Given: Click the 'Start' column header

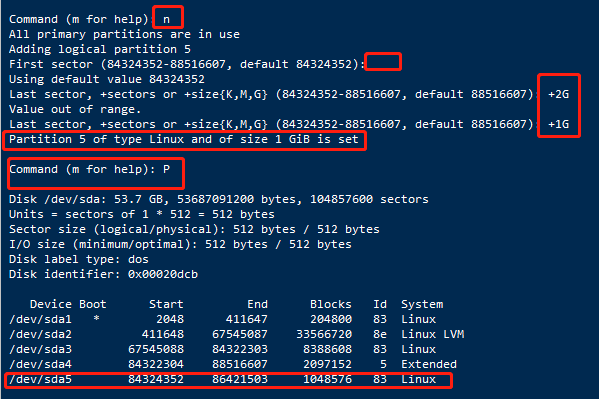Looking at the screenshot, I should click(x=166, y=304).
